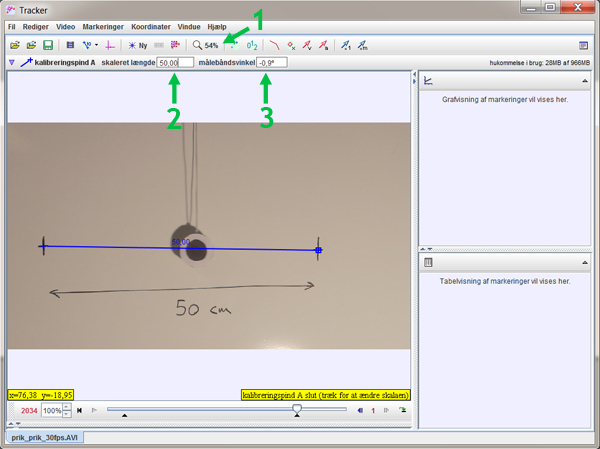This screenshot has height=449, width=600.
Task: Open the Fil menu
Action: [11, 27]
